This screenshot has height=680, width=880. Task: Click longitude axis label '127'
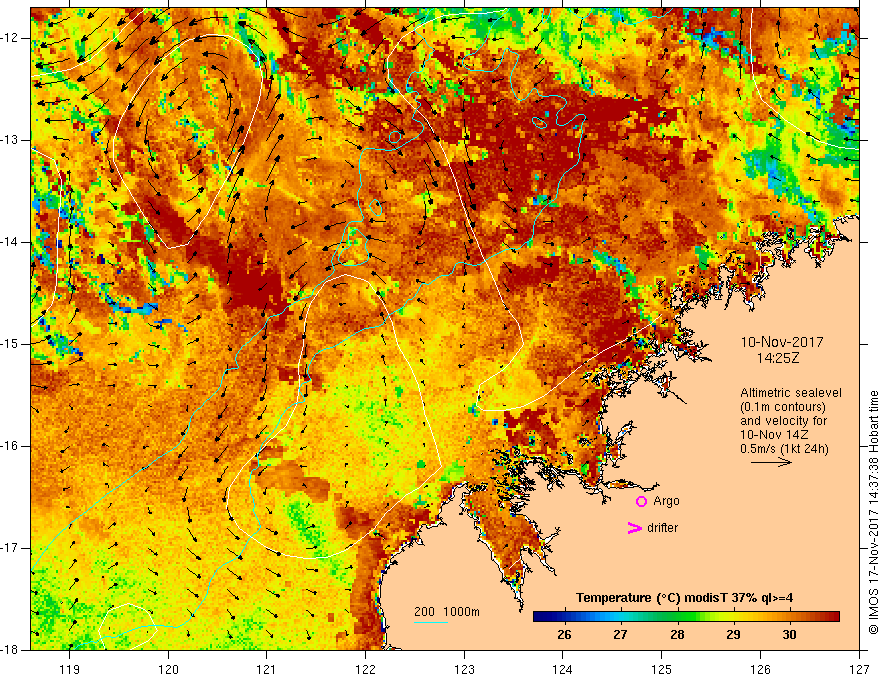click(859, 669)
